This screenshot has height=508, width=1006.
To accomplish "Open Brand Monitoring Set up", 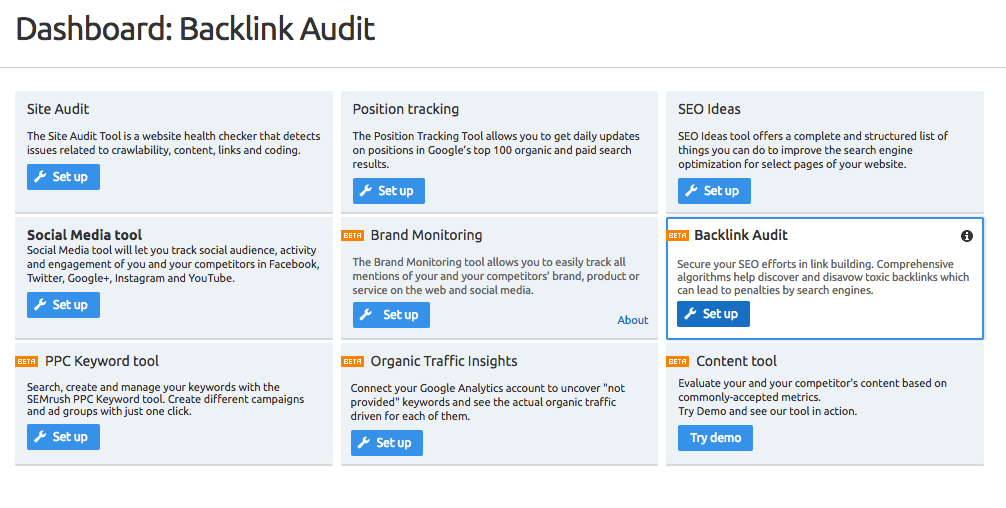I will [391, 315].
